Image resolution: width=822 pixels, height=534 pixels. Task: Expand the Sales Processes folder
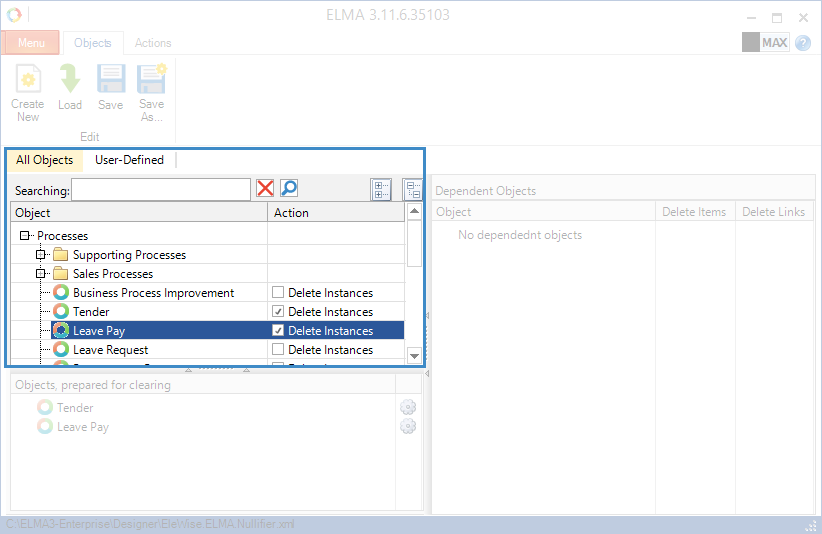pos(42,274)
